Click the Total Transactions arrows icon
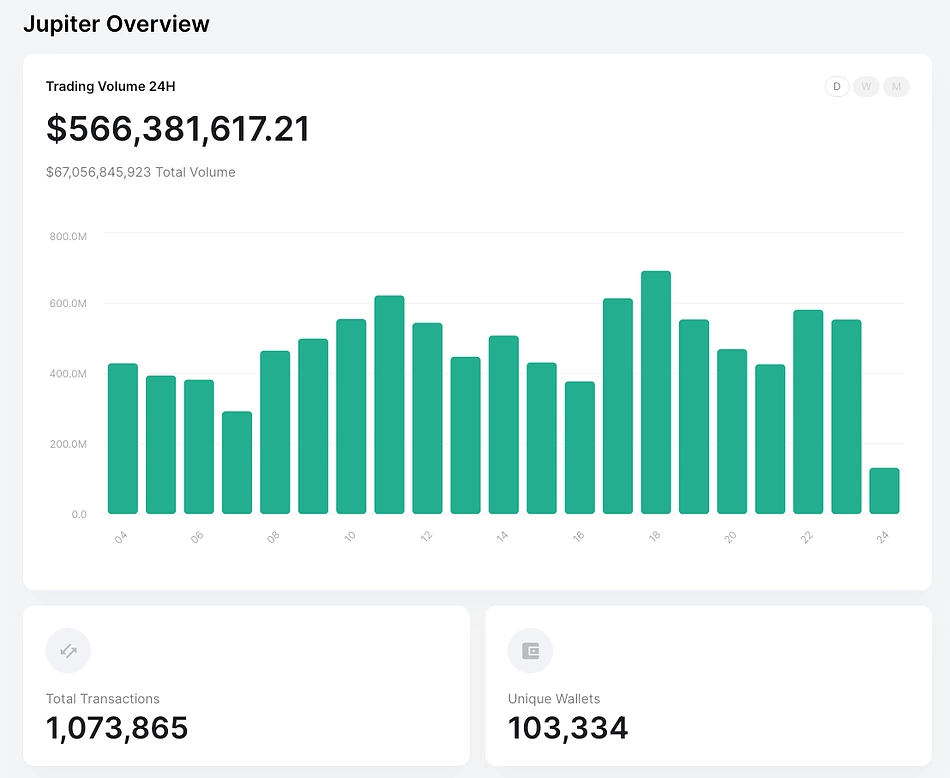Screen dimensions: 950x778 (x=68, y=651)
